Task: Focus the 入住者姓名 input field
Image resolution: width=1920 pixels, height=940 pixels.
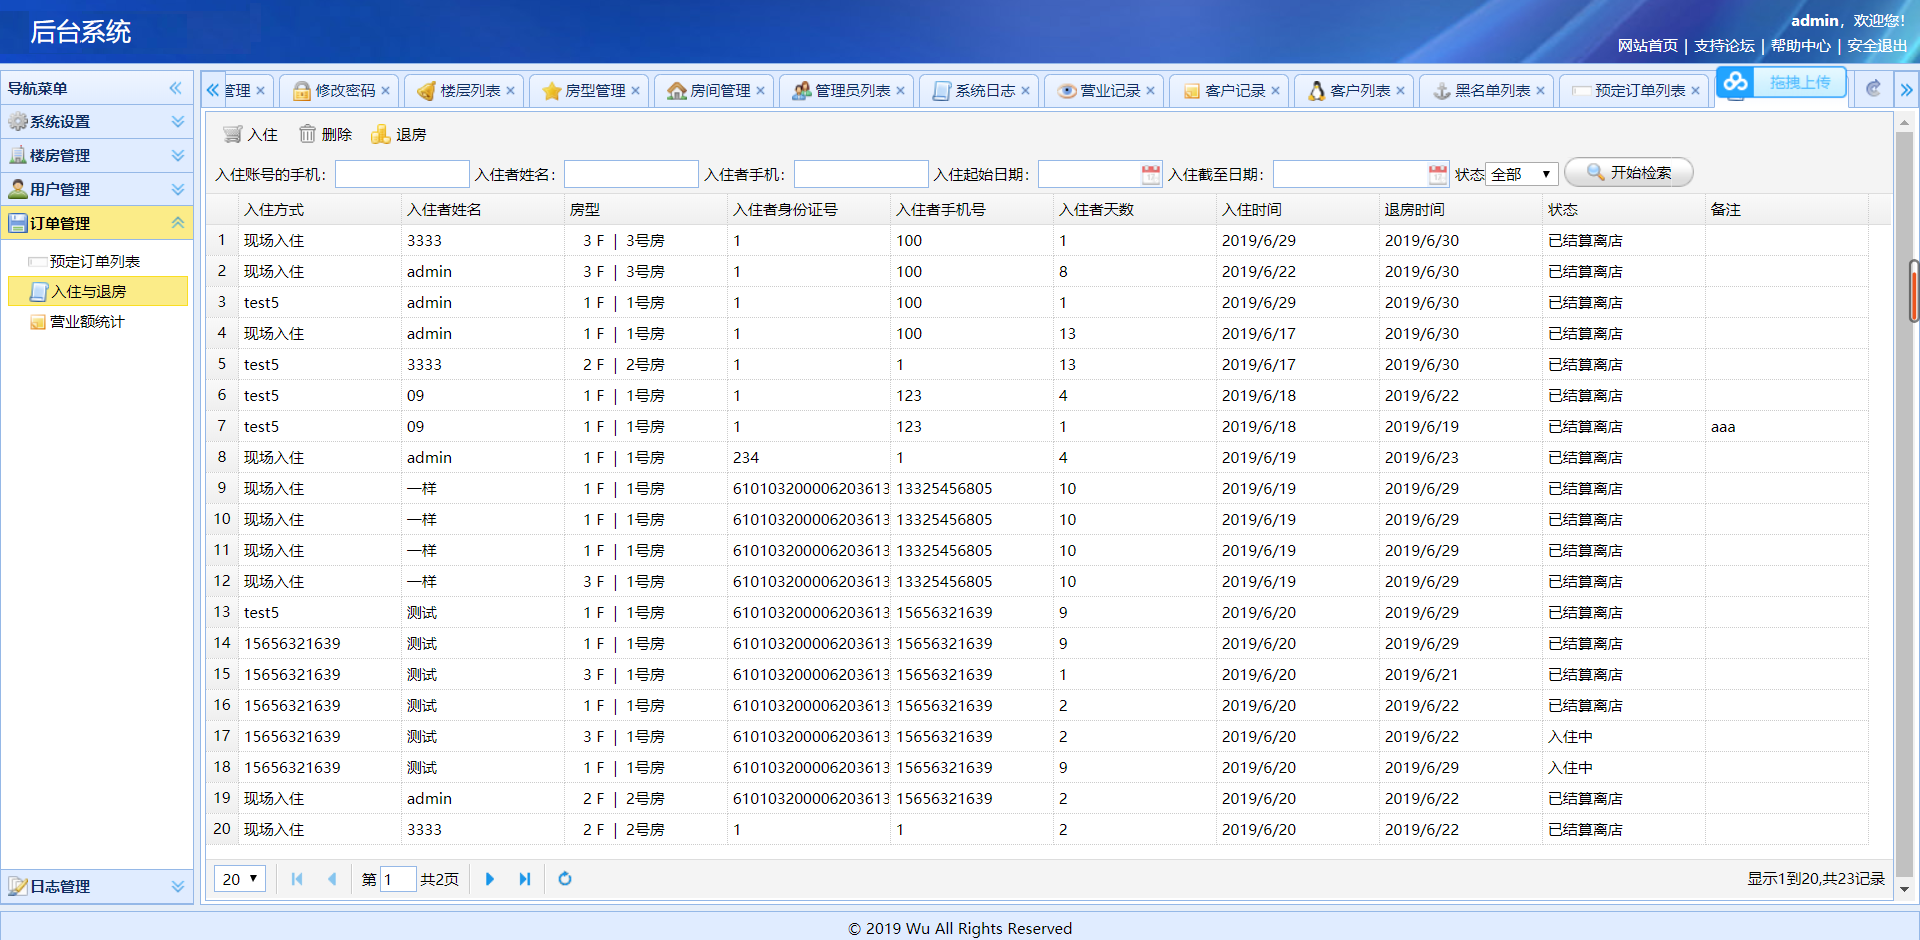Action: [x=631, y=174]
